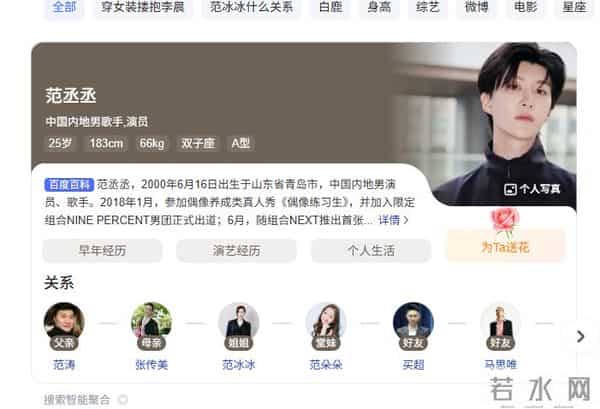Open 范朵朵 avatar picture
Screen dimensions: 600x409
(326, 323)
